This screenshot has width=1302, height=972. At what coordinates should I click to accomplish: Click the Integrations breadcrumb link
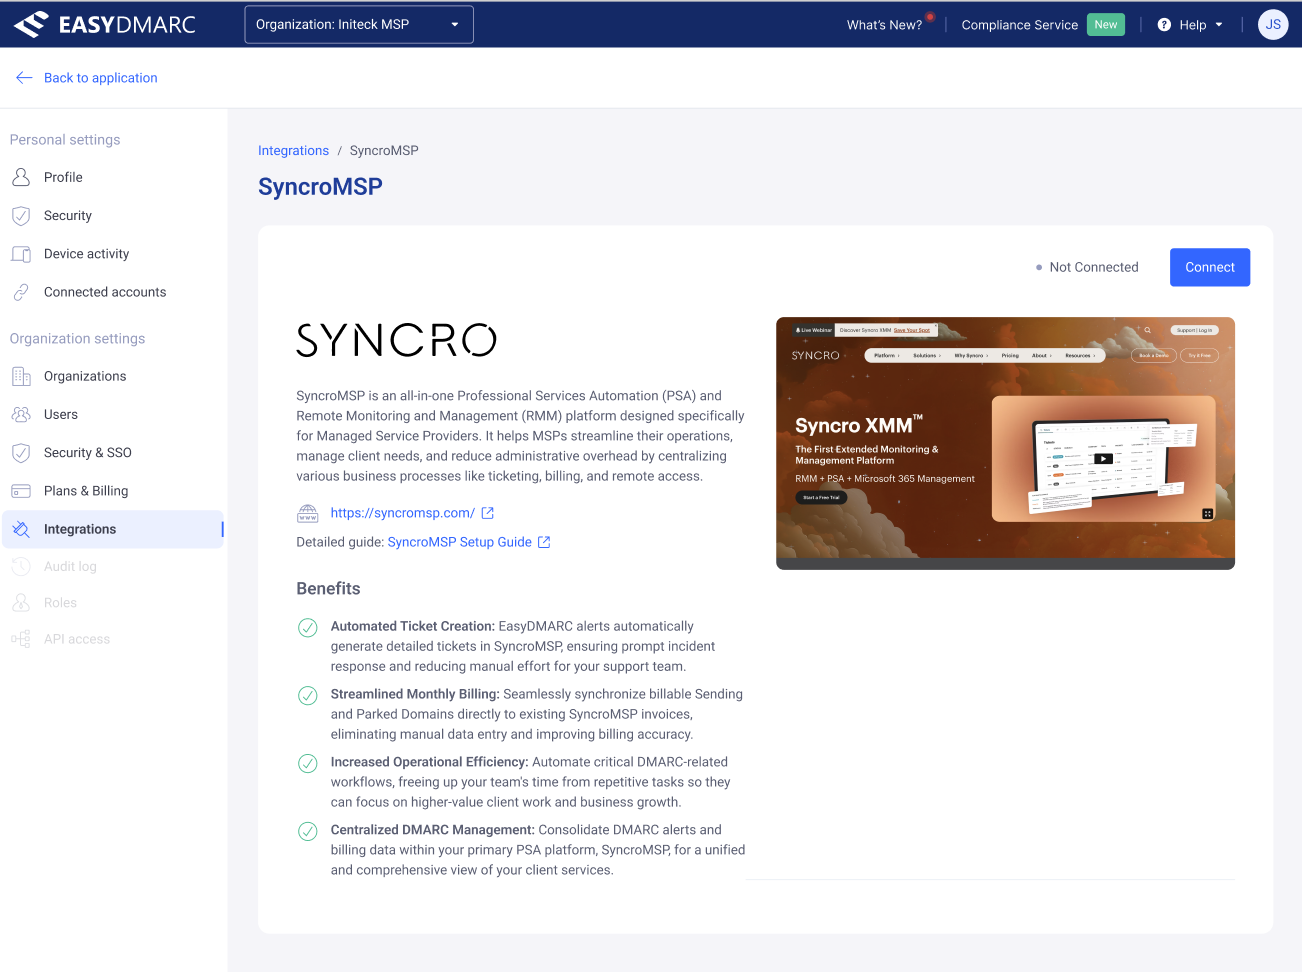[x=293, y=151]
